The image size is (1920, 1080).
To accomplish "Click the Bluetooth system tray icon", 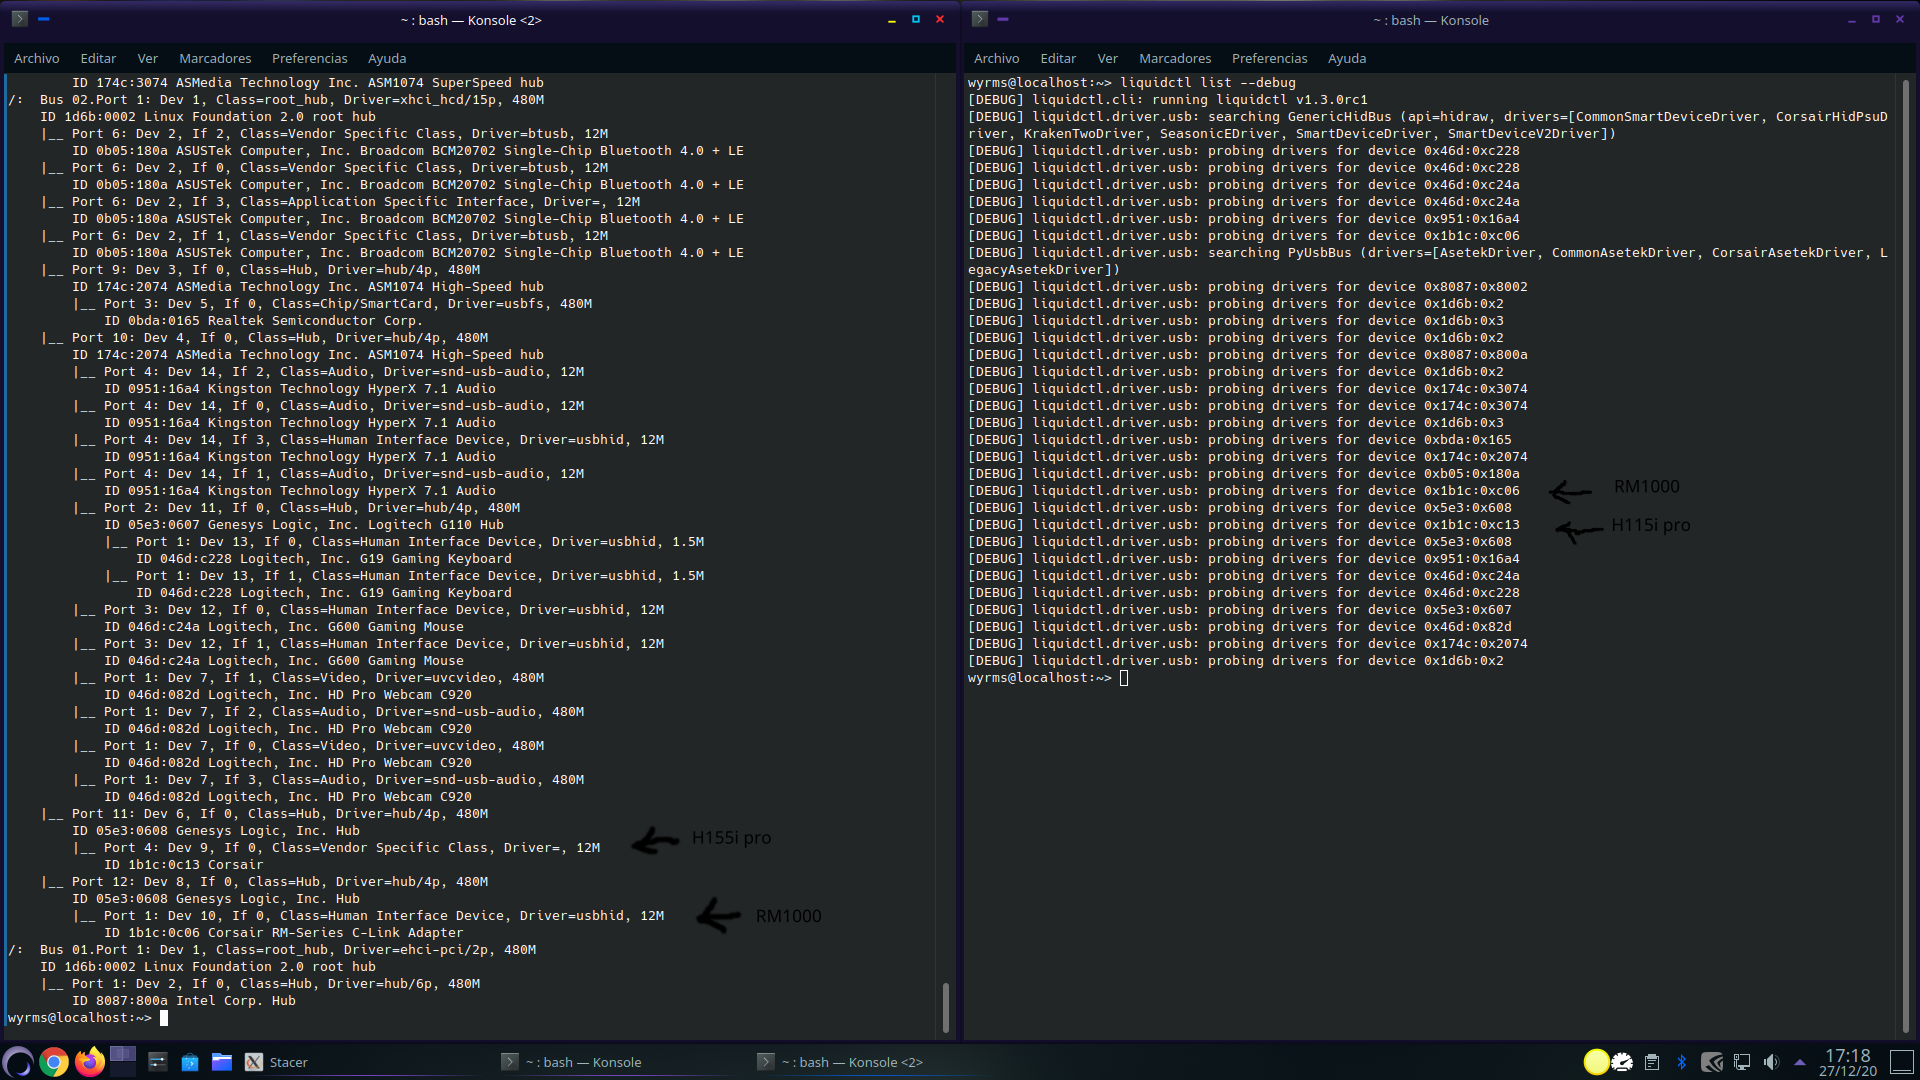I will pyautogui.click(x=1682, y=1062).
